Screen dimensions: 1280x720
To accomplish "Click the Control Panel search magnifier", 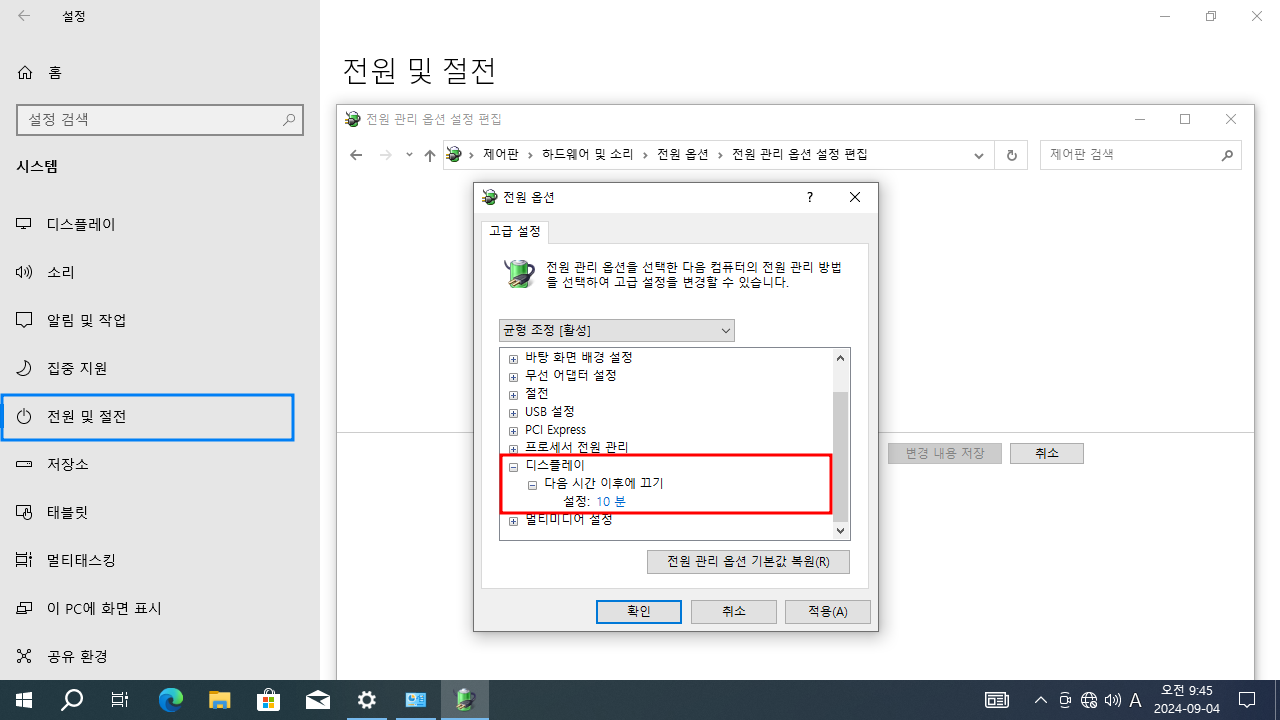I will pos(1227,155).
